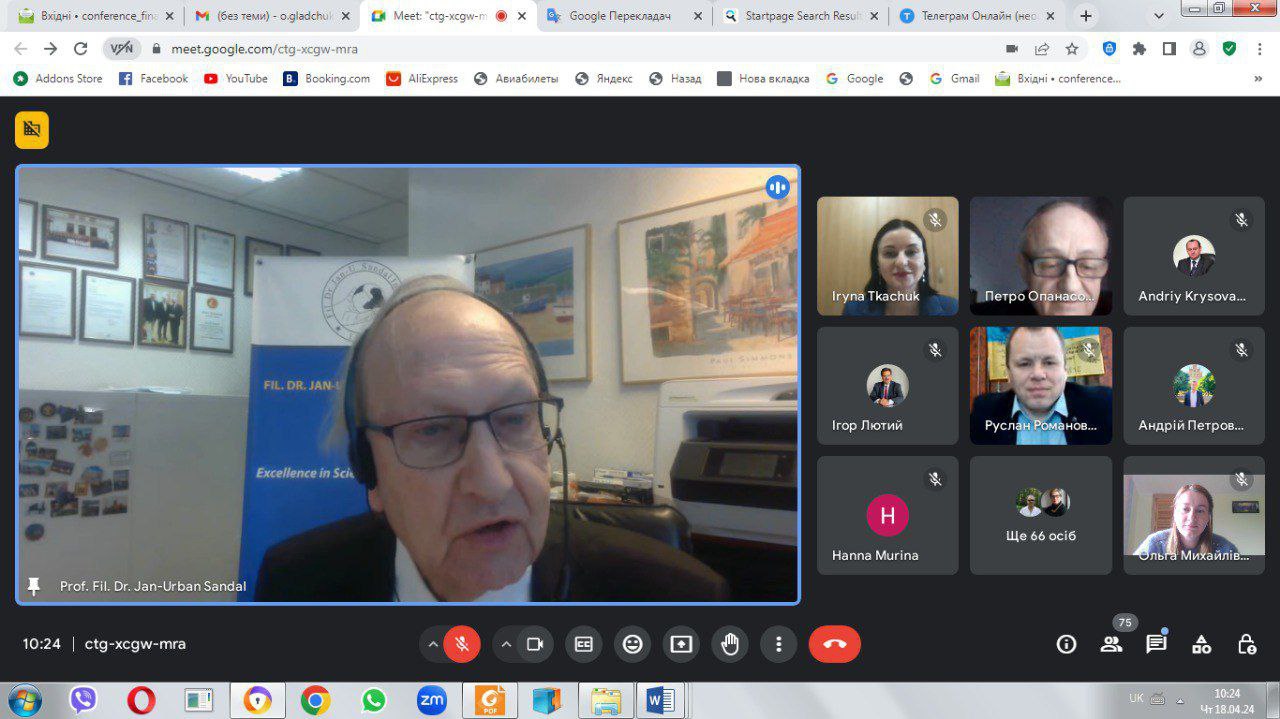Show the participants list with 75 badge
The width and height of the screenshot is (1280, 719).
pos(1111,644)
